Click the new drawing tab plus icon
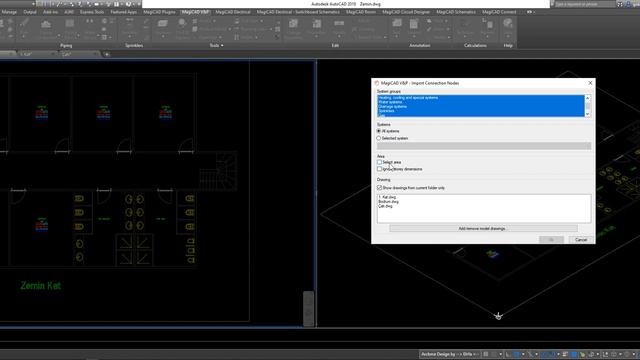 (107, 54)
